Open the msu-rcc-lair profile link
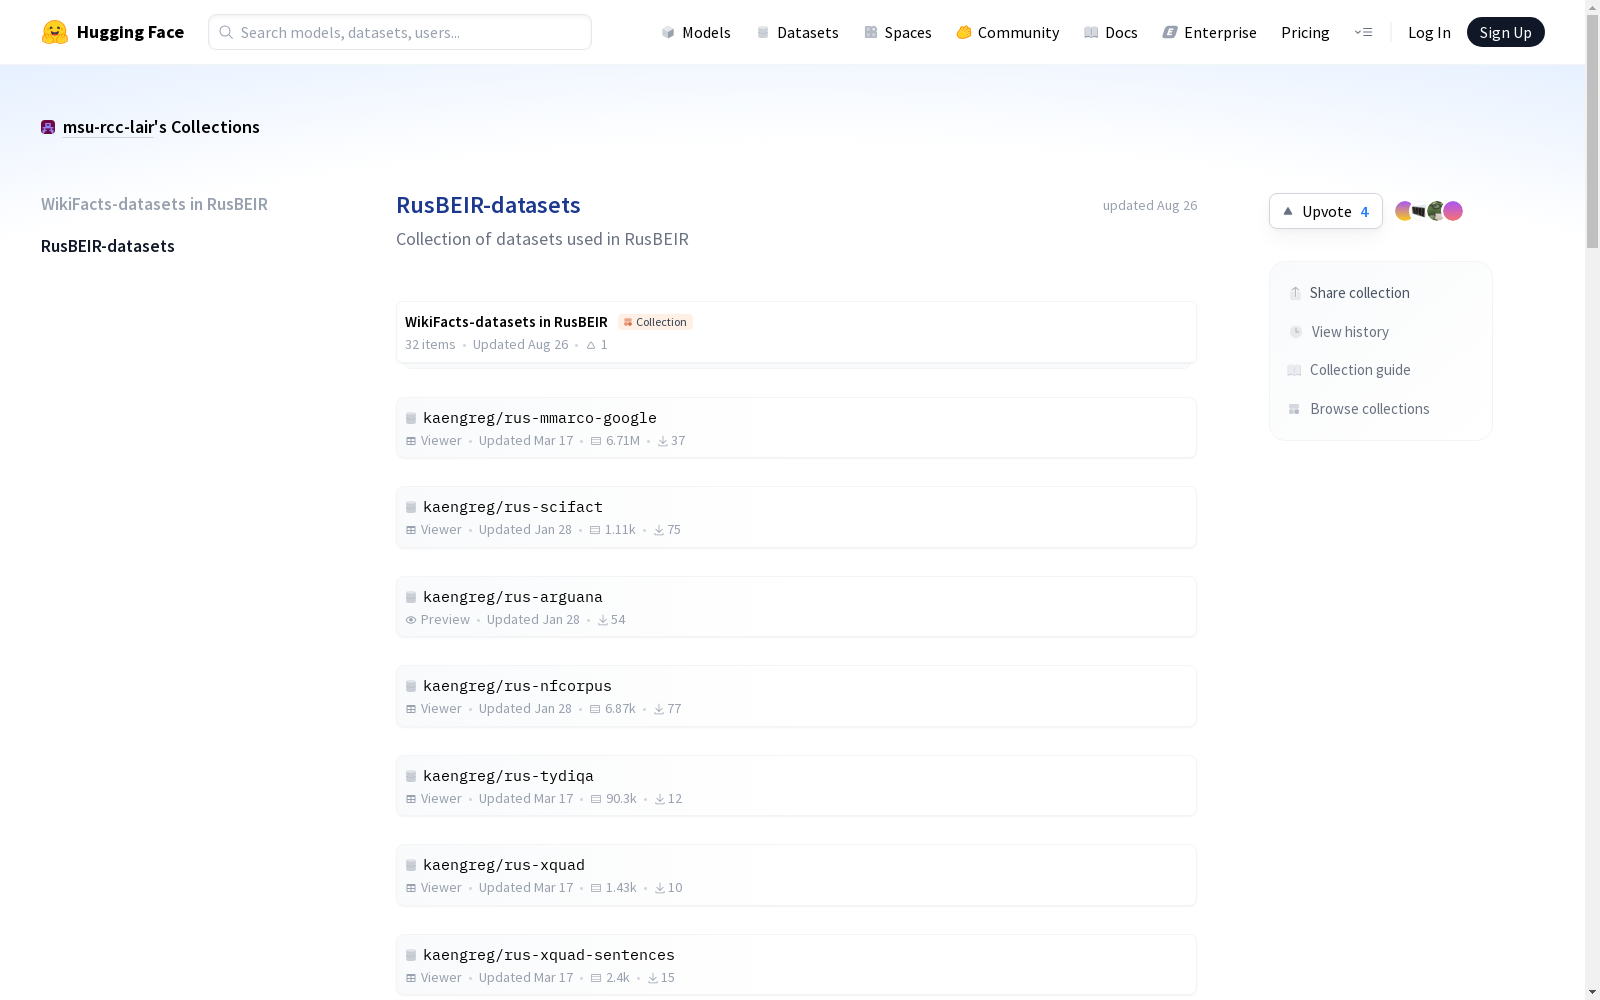1600x1000 pixels. [x=108, y=127]
